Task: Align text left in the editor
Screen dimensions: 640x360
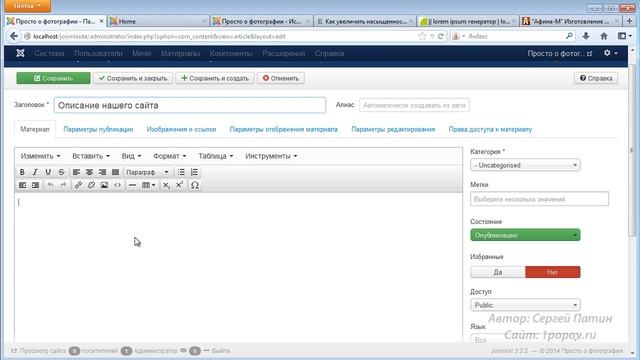Action: 76,172
